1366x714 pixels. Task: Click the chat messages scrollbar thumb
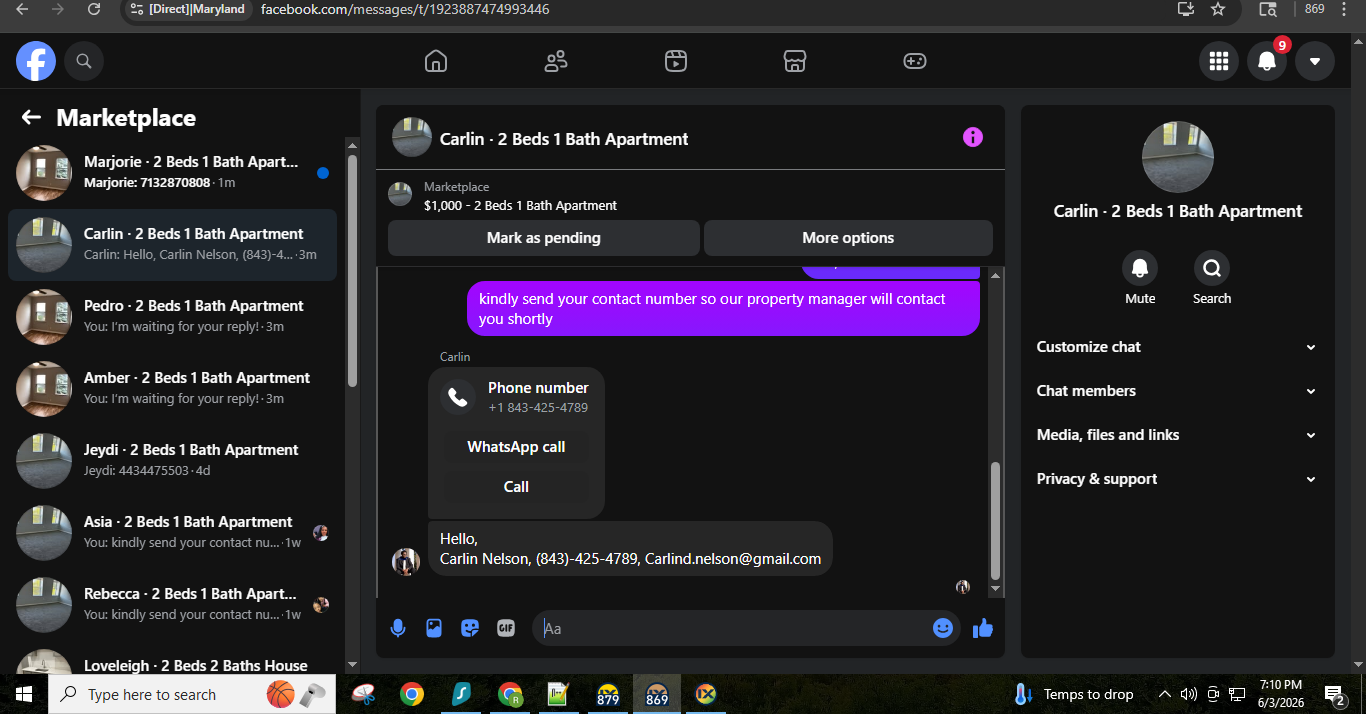tap(995, 521)
